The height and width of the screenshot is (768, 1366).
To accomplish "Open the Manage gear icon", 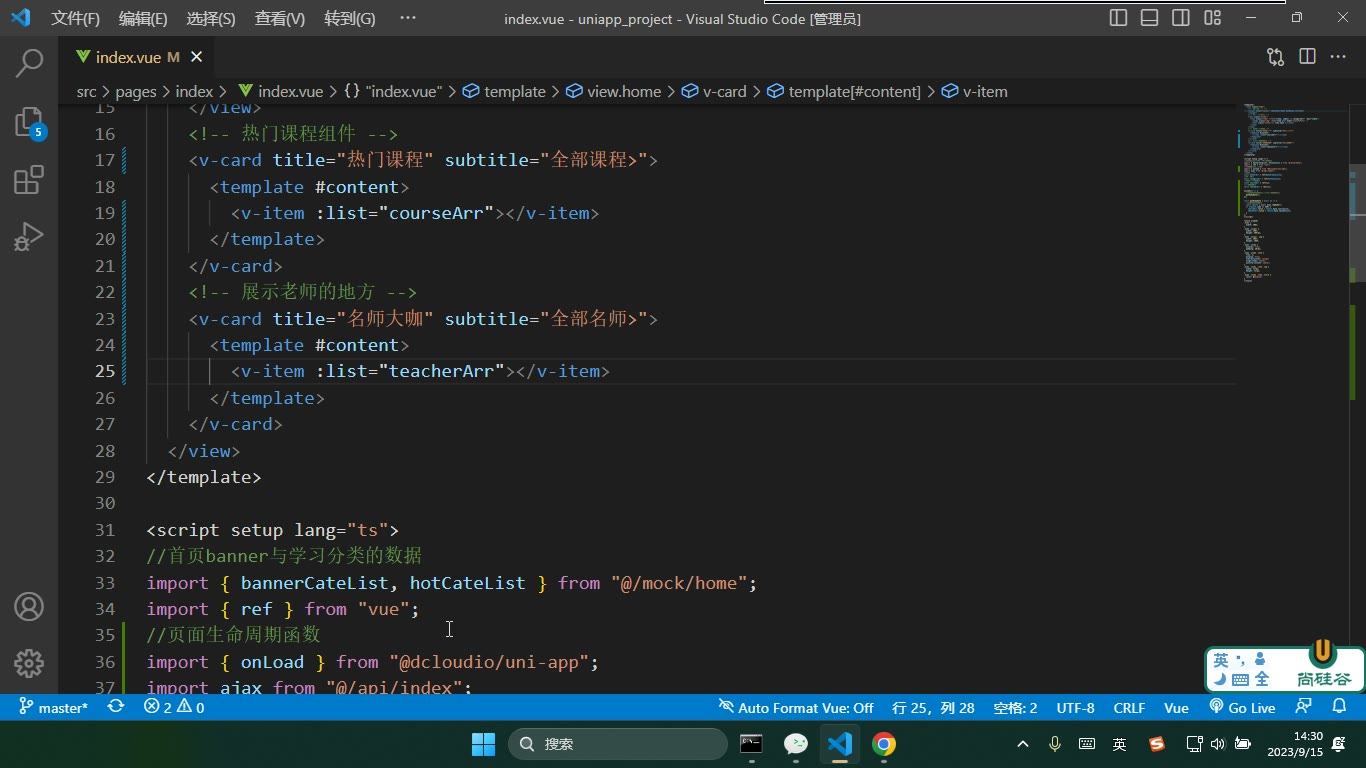I will pos(29,663).
